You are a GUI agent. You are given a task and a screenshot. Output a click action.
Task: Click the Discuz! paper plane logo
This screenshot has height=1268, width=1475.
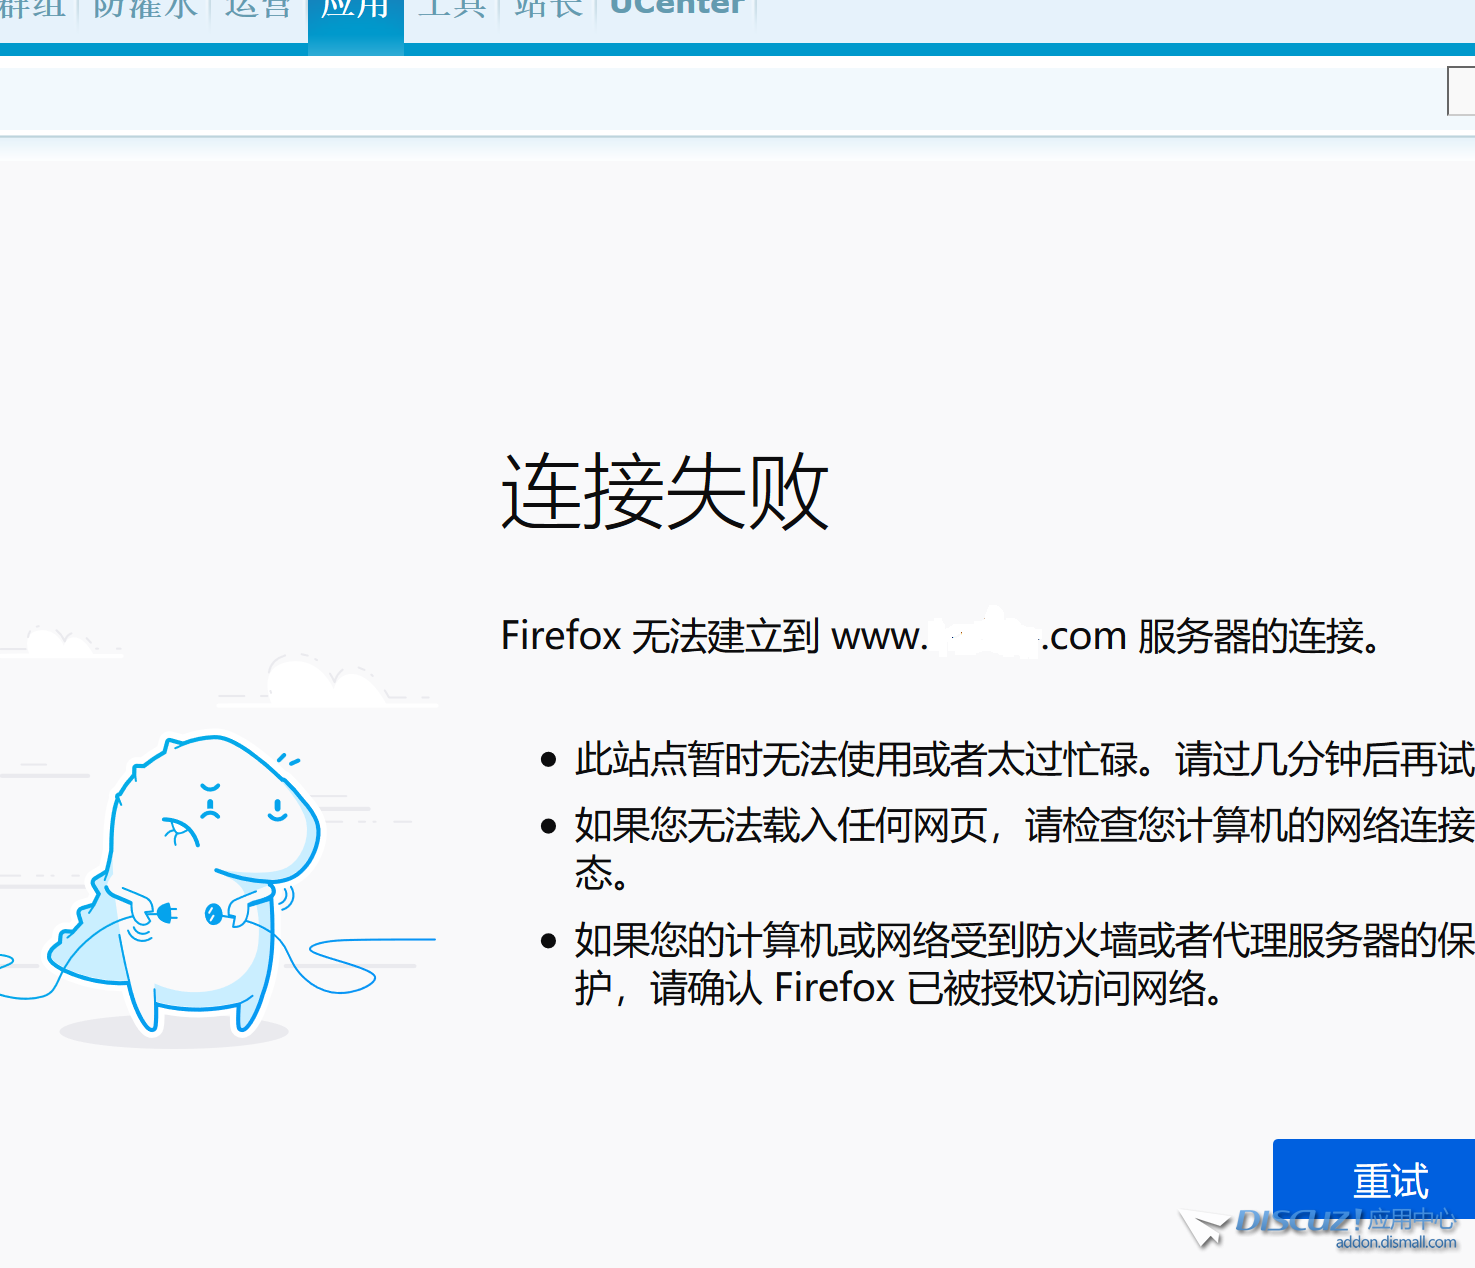coord(1205,1226)
